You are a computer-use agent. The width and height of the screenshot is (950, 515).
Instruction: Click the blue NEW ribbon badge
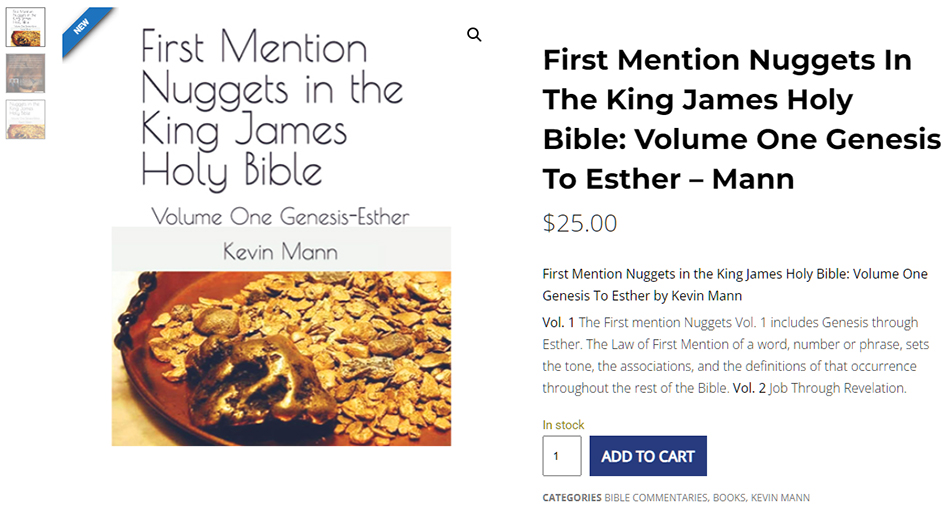83,29
